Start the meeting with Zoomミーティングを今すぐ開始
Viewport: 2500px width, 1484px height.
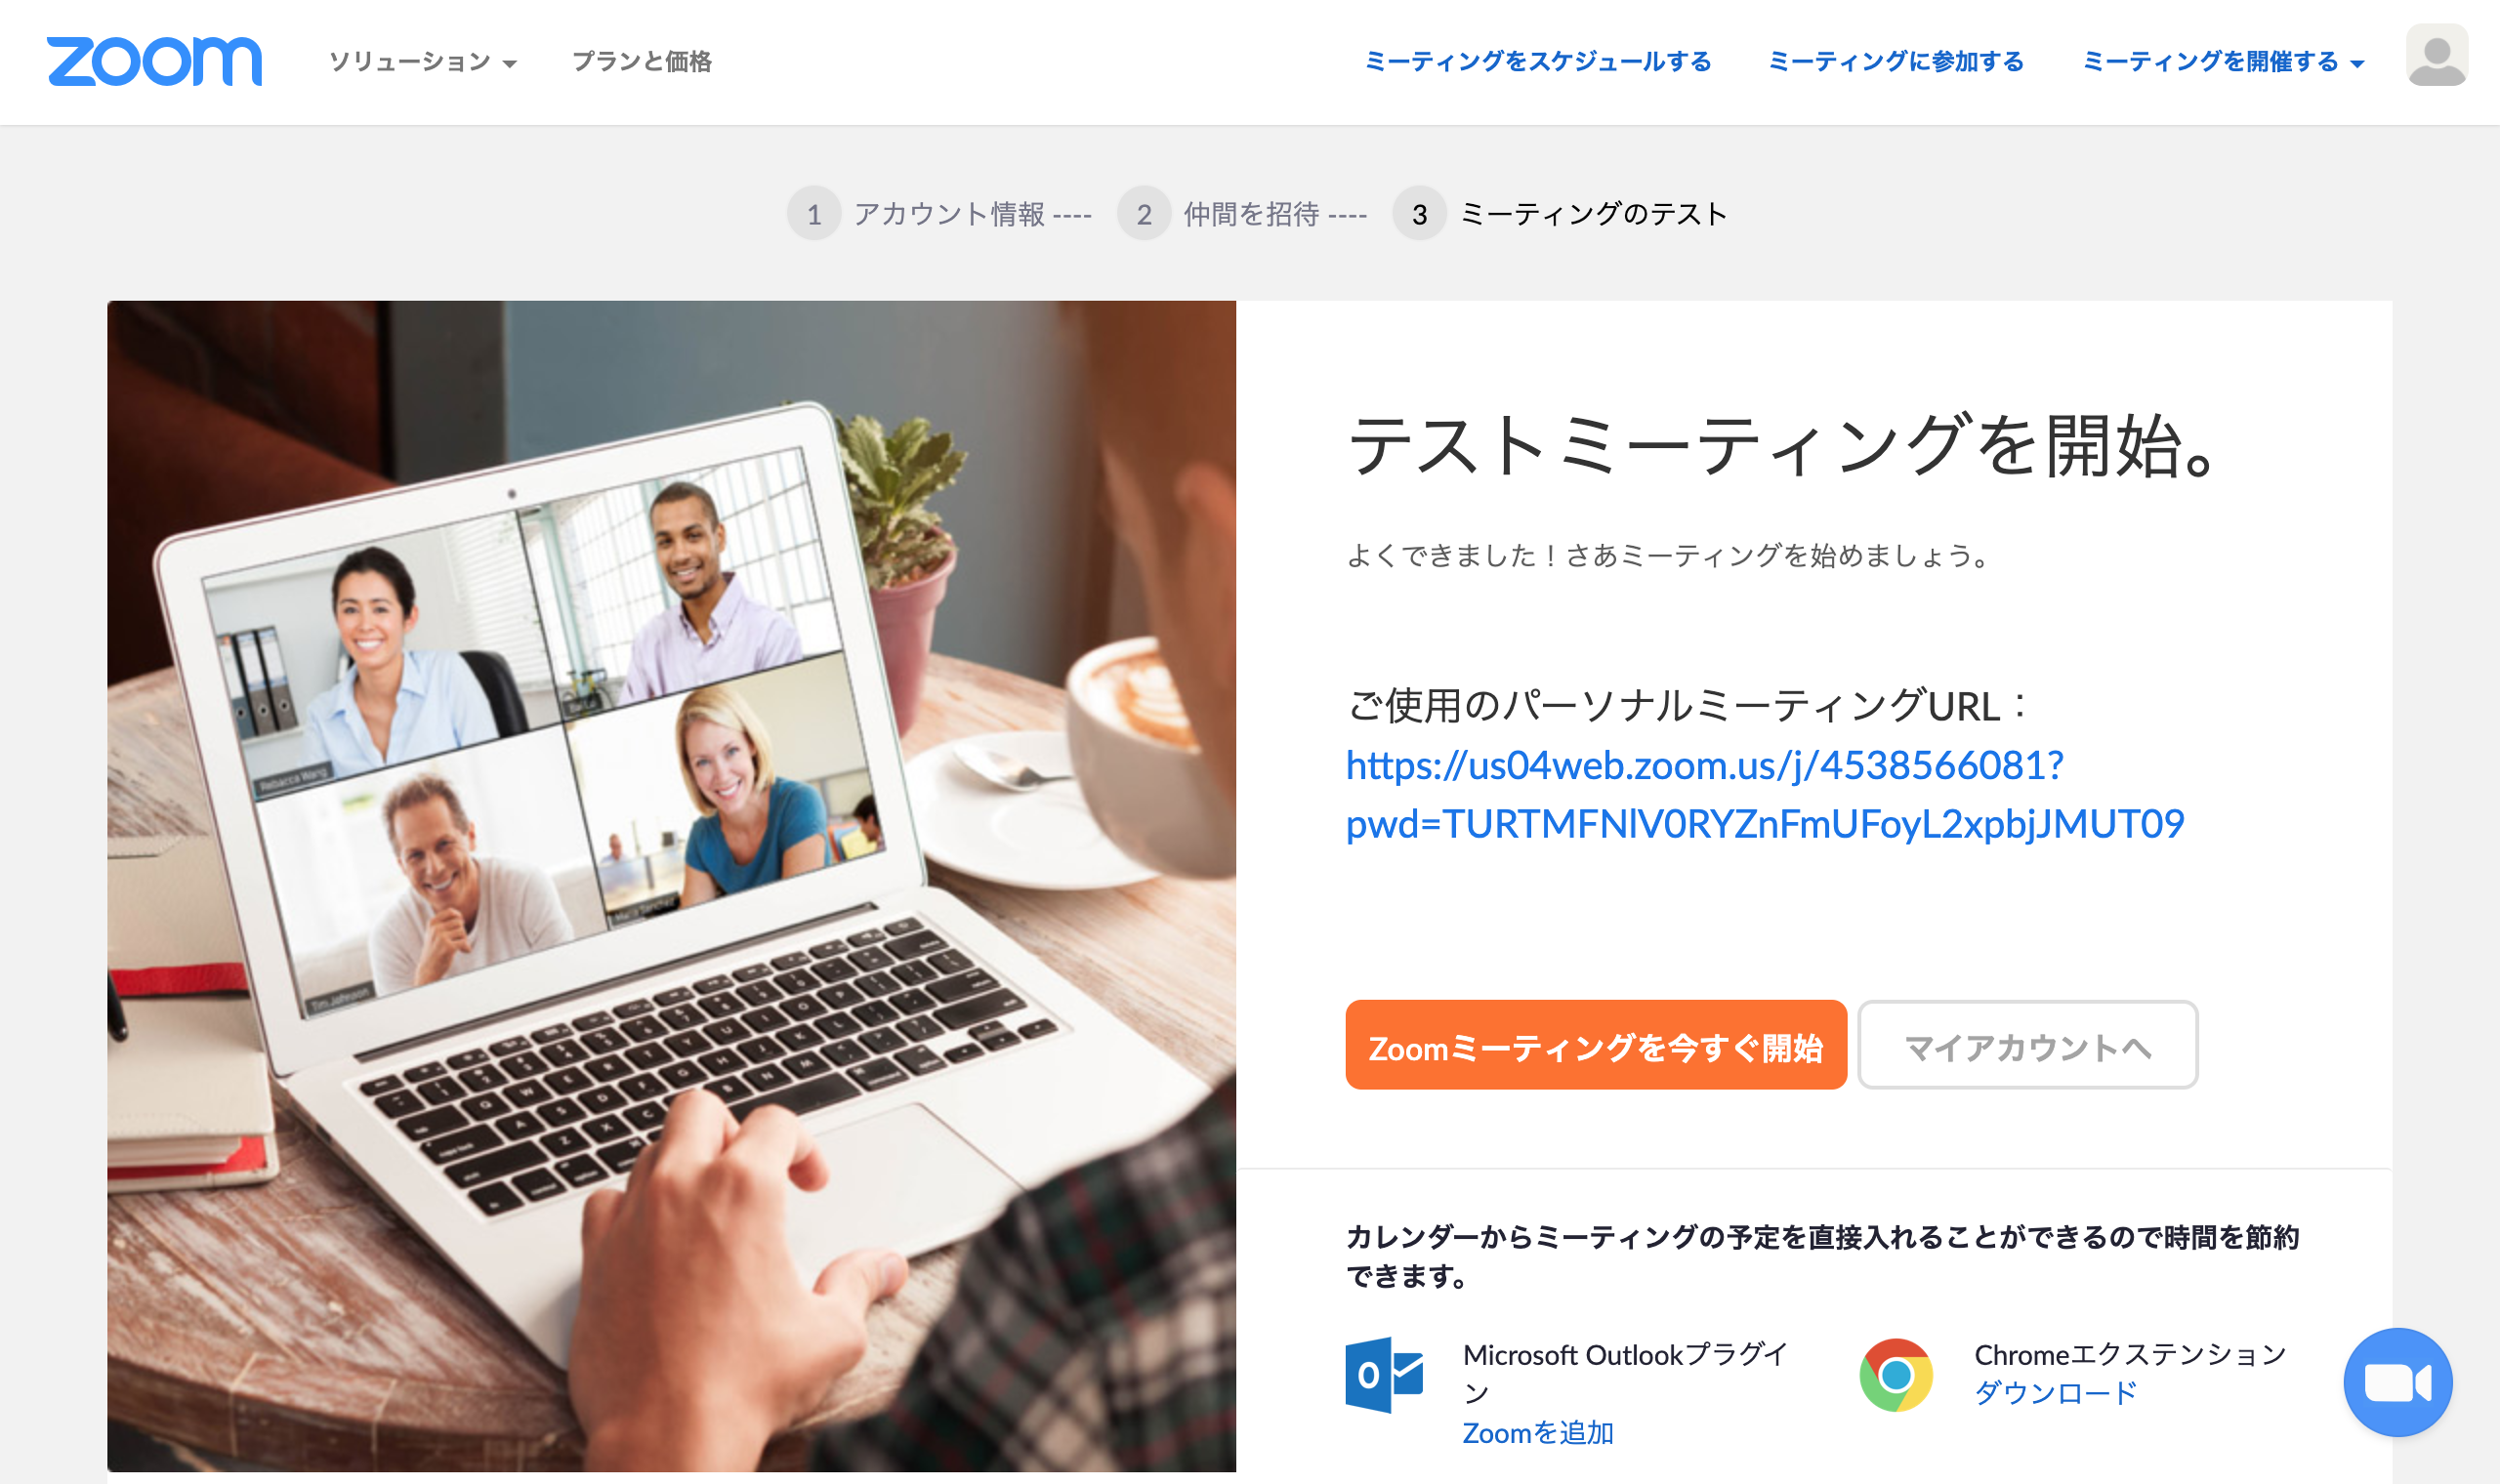[x=1596, y=1045]
